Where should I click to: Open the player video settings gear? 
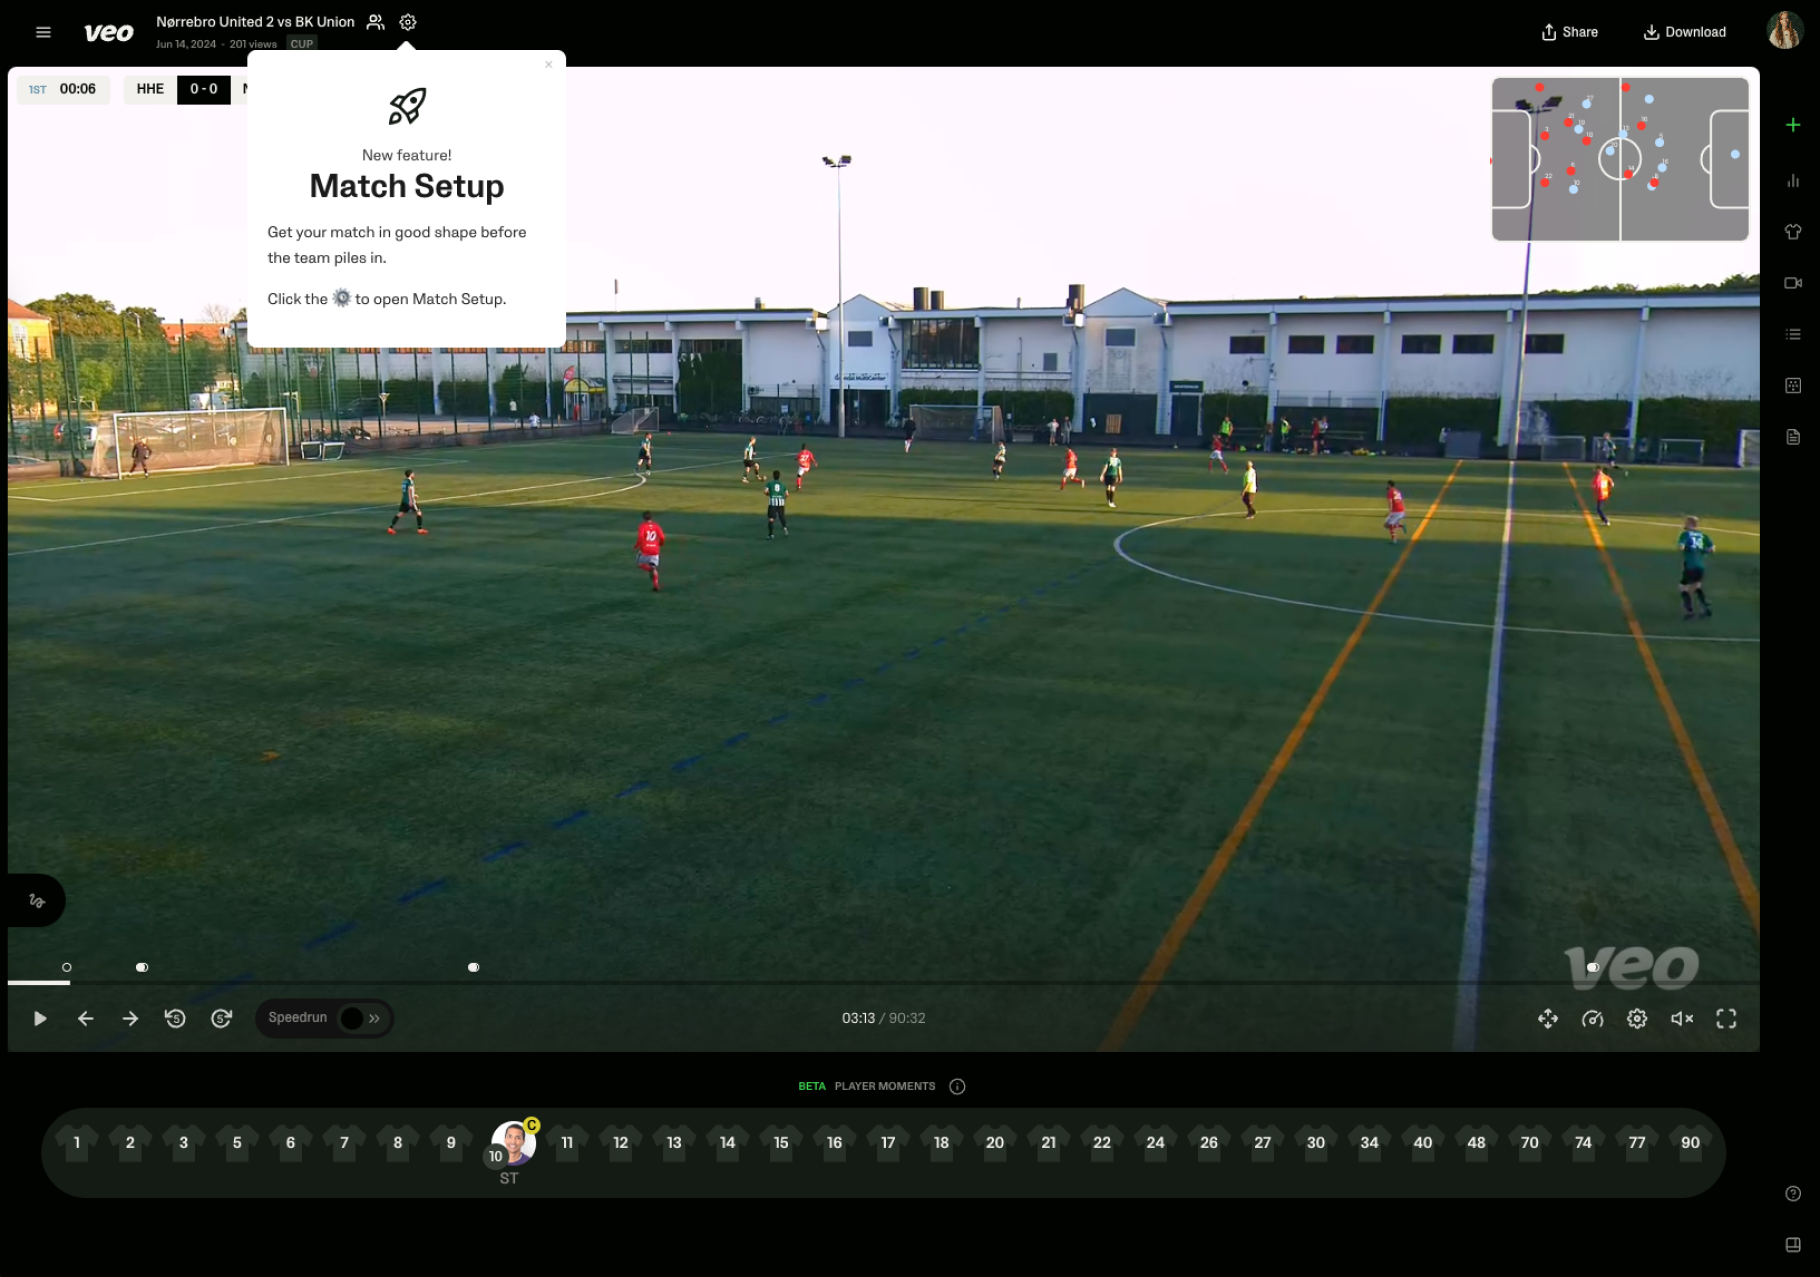point(1637,1018)
